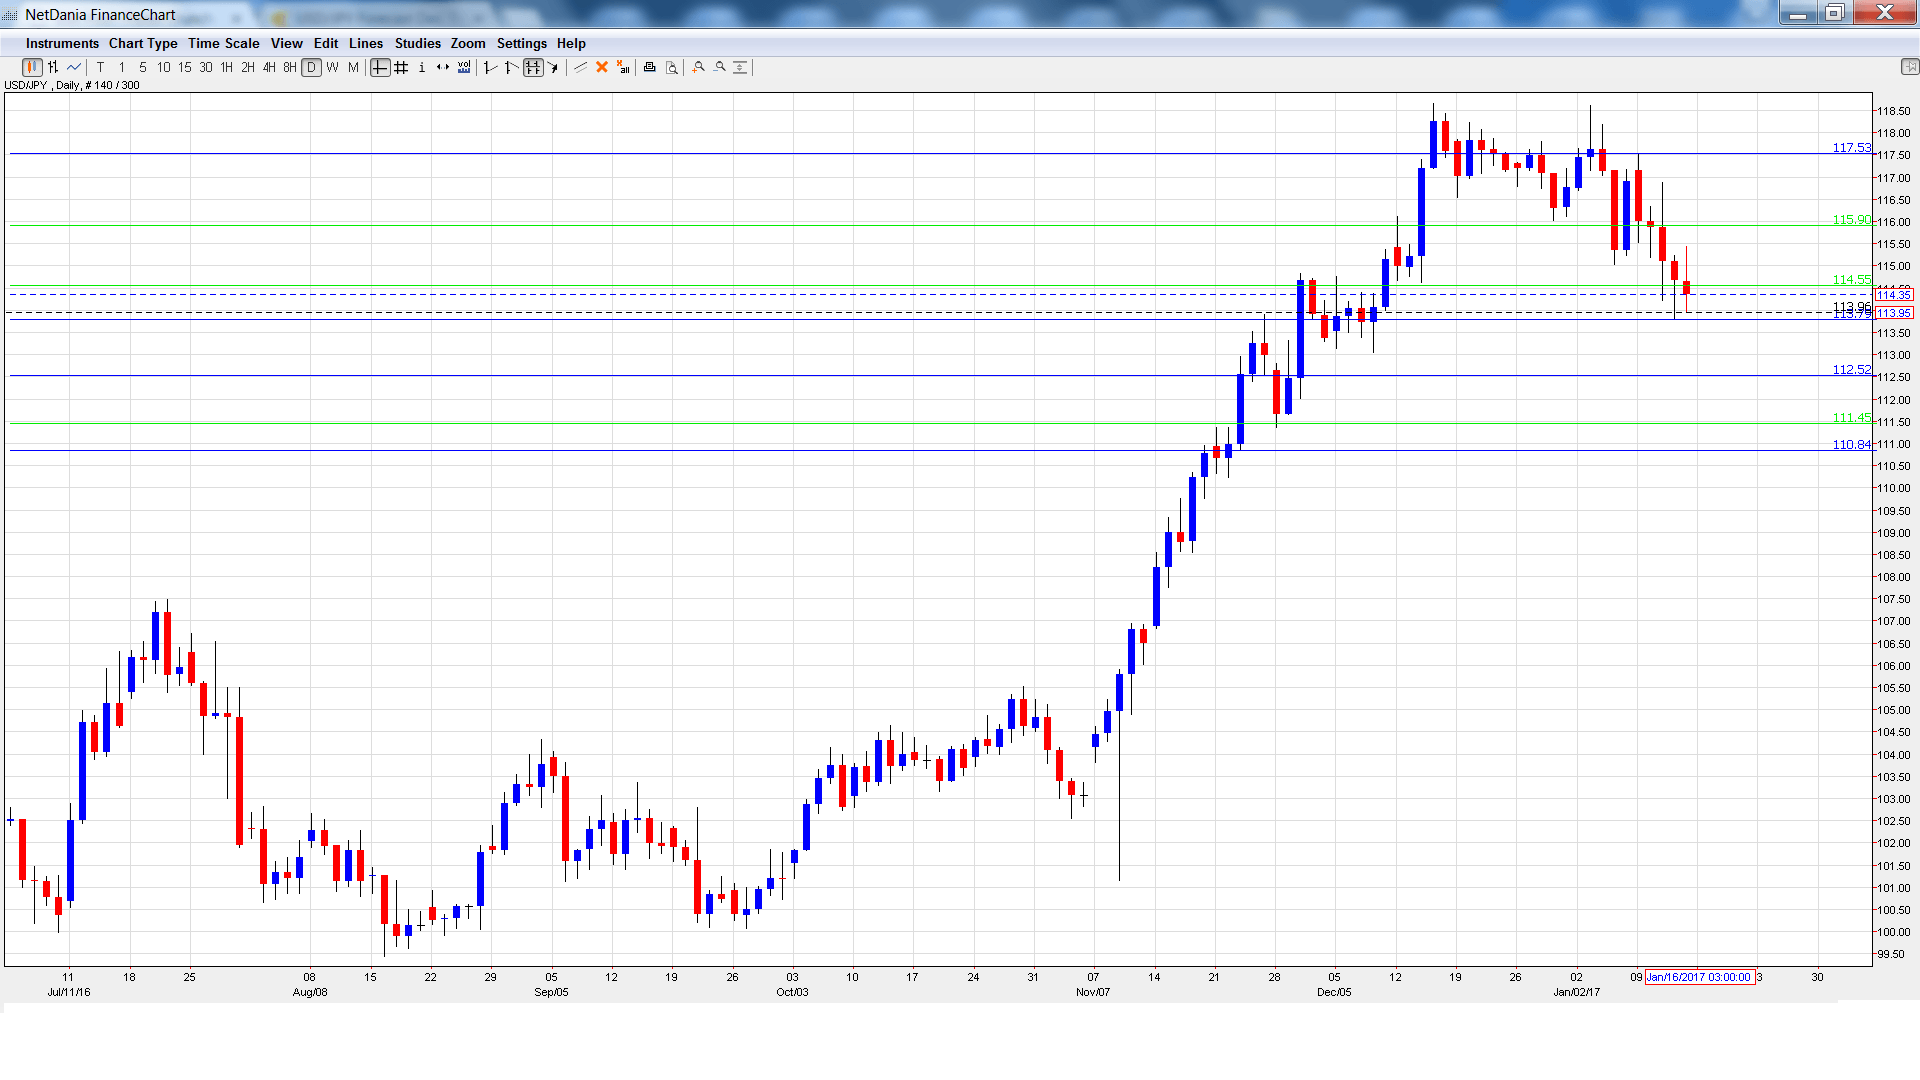Open print preview icon
1920x1080 pixels.
pyautogui.click(x=672, y=67)
